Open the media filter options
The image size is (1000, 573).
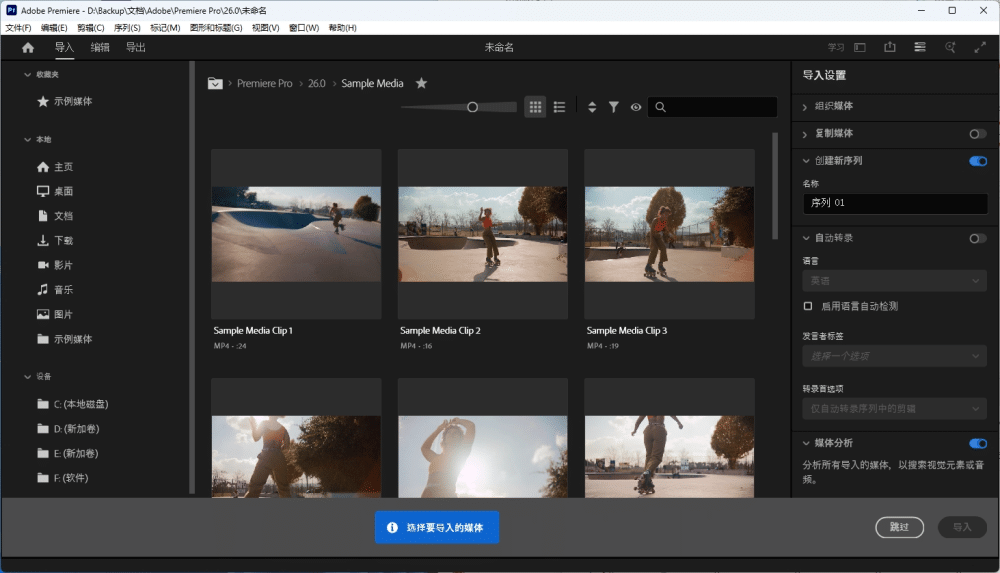(x=614, y=107)
